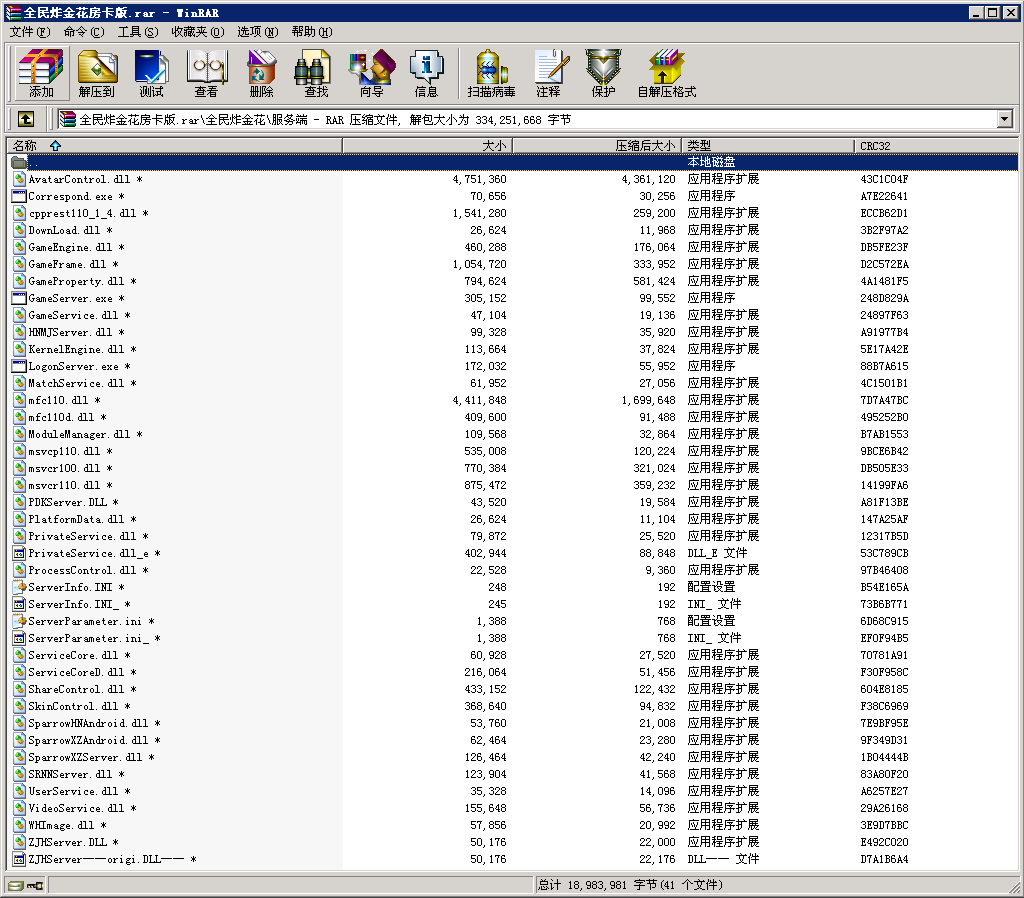Launch the 向导 (Wizard) icon
This screenshot has width=1024, height=898.
371,73
